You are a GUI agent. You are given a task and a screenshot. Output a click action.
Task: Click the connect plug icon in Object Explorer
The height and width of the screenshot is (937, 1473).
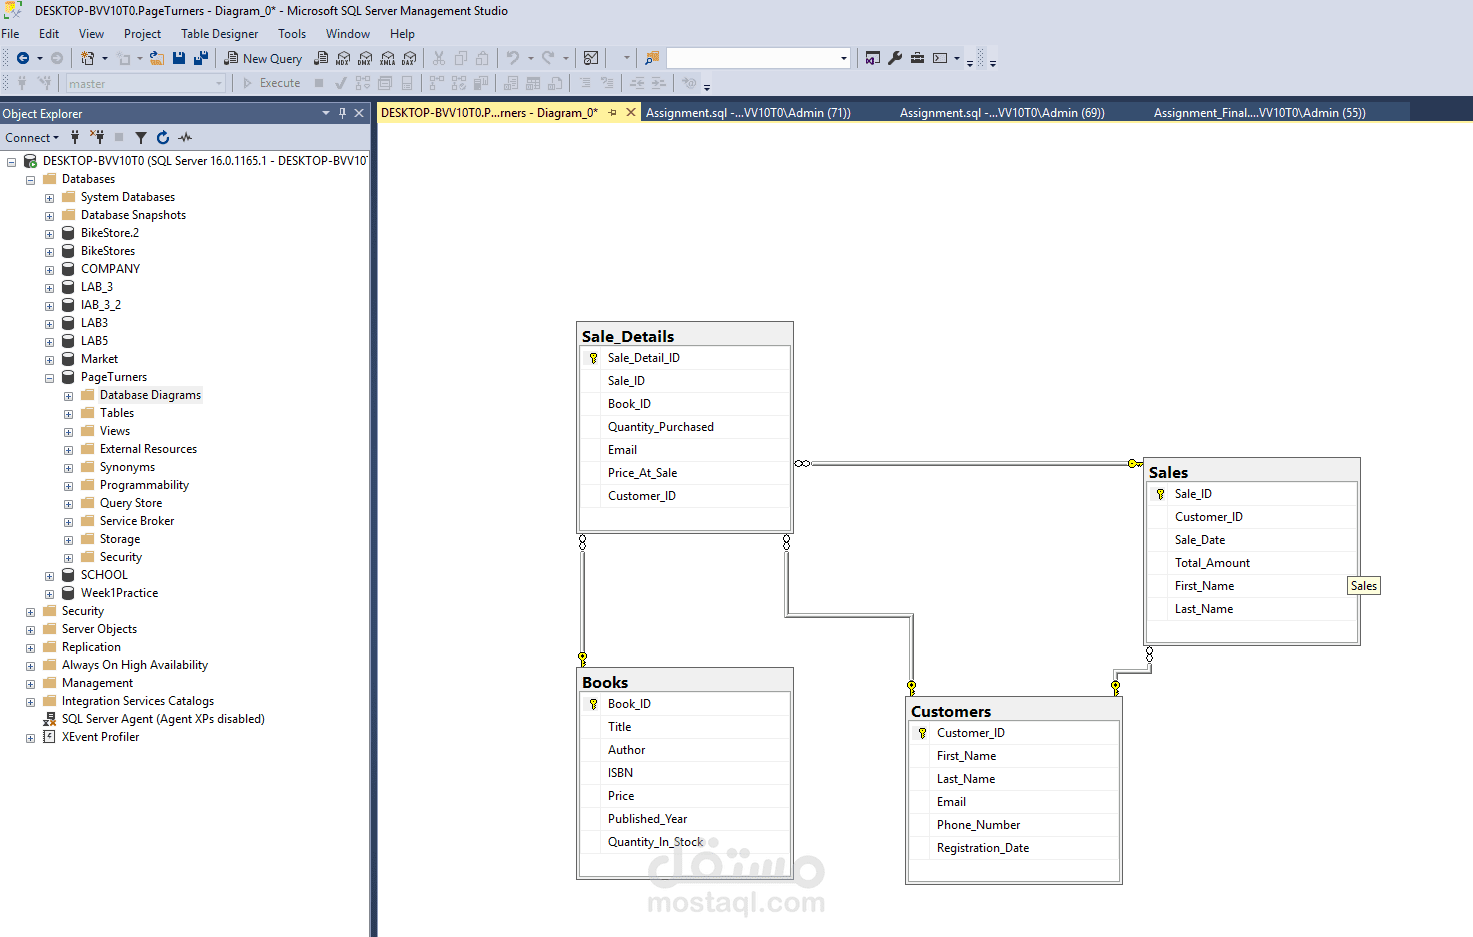pos(75,137)
